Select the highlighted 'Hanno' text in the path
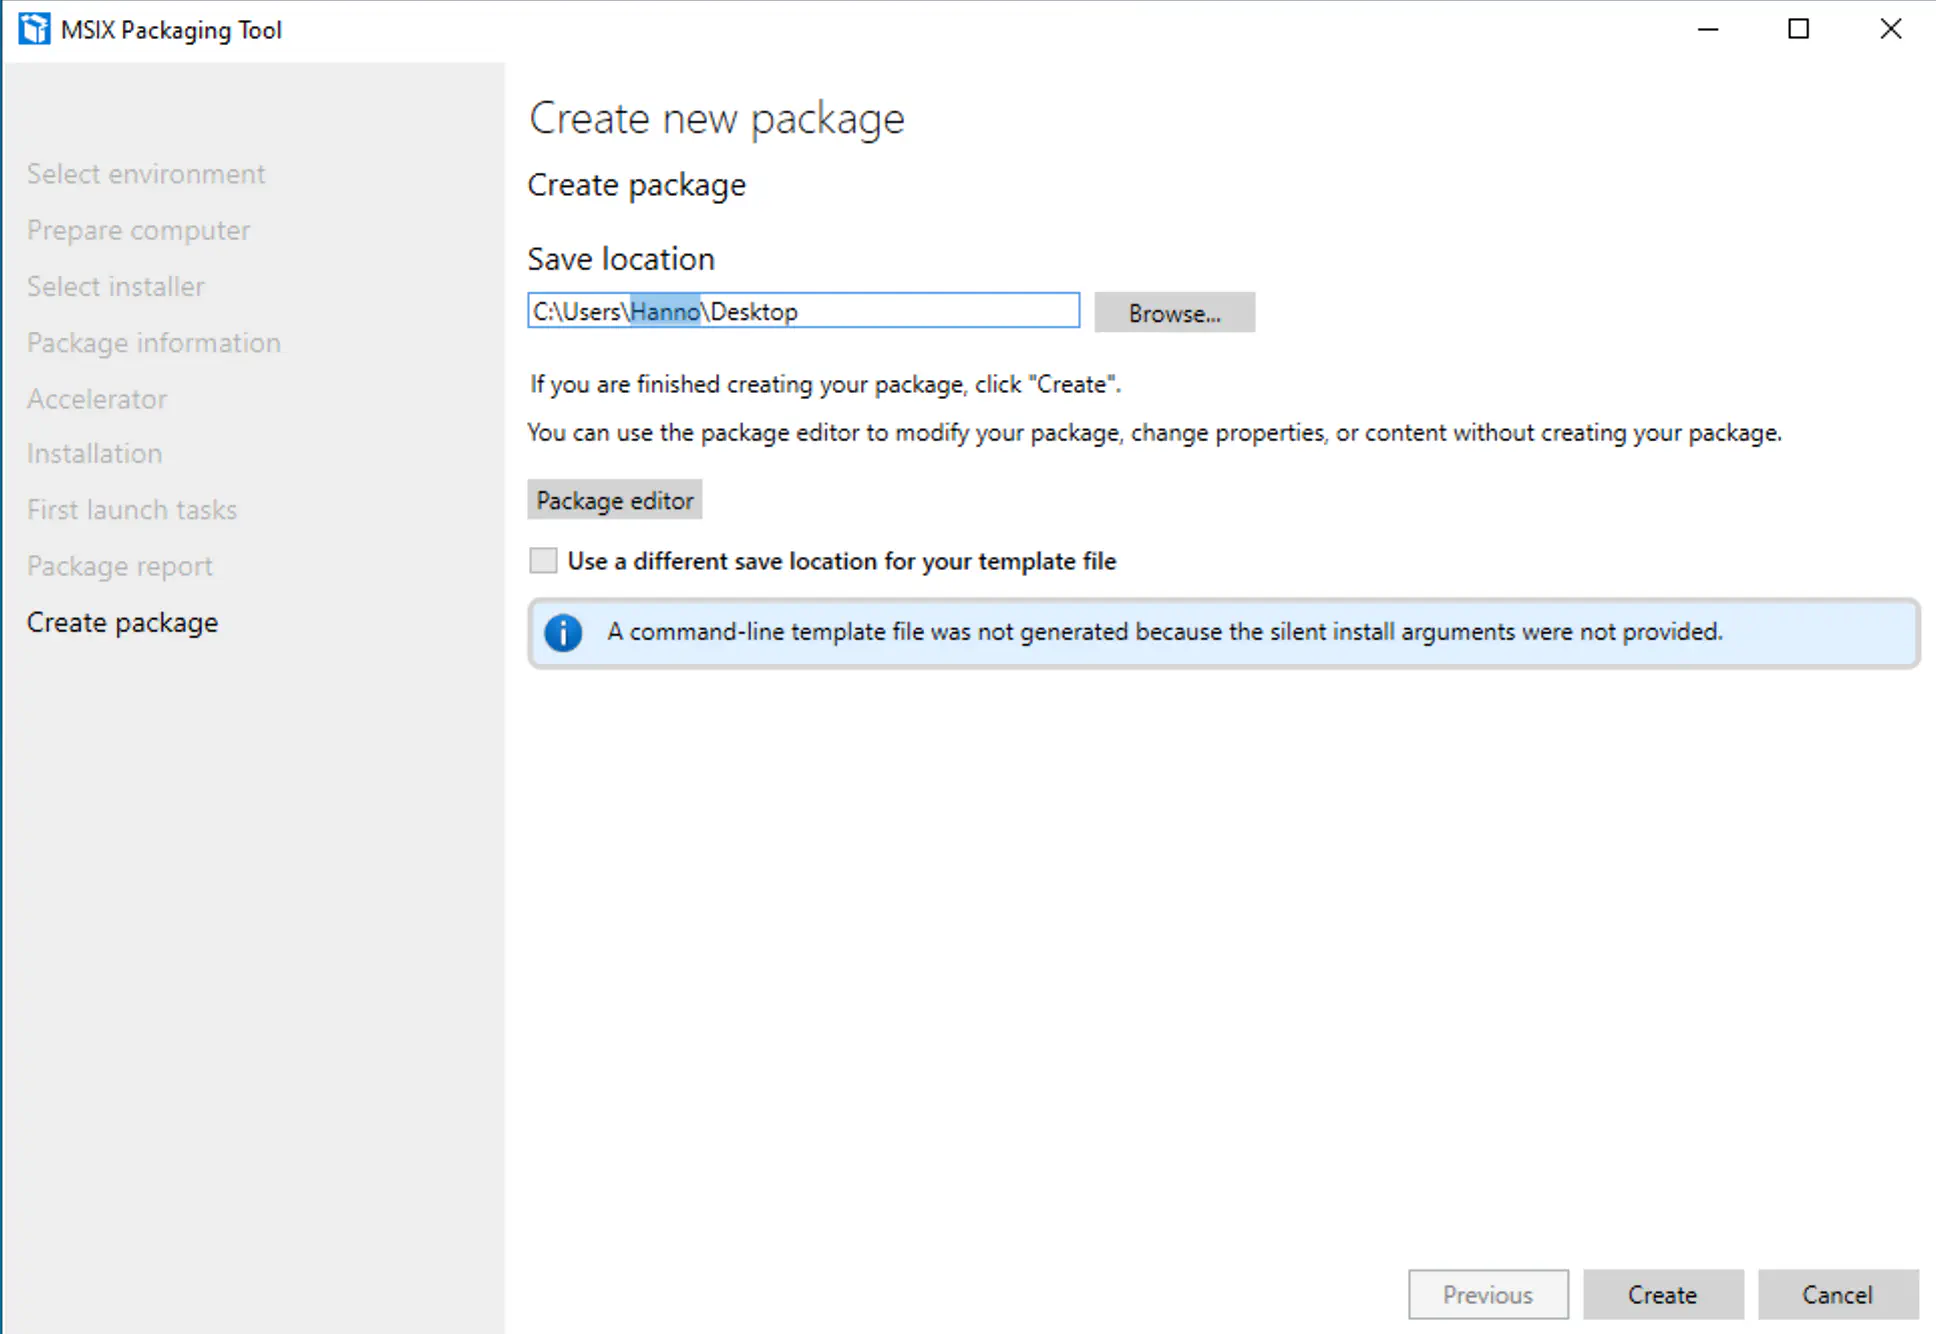This screenshot has width=1936, height=1334. tap(666, 311)
